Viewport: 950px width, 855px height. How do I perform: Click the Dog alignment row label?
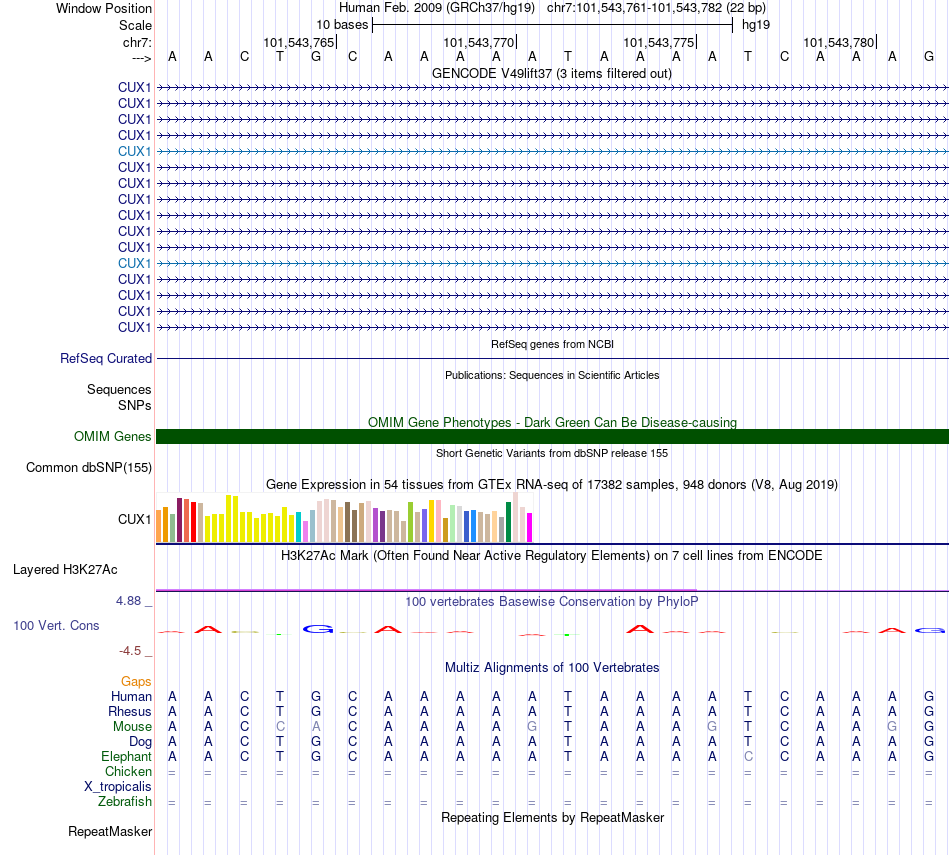(x=141, y=742)
